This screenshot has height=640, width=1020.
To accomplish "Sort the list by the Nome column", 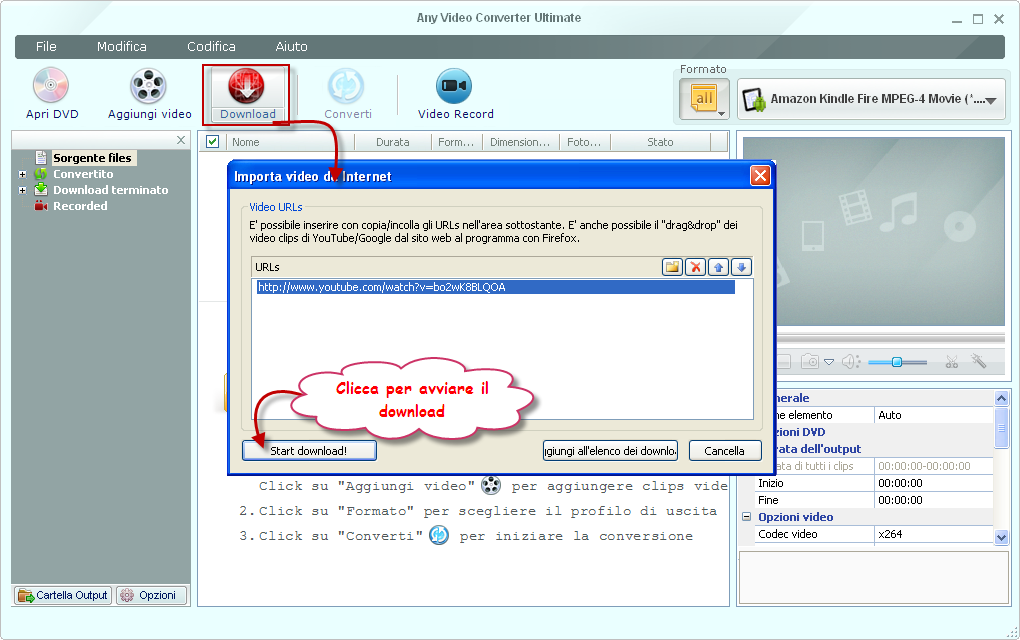I will point(290,142).
